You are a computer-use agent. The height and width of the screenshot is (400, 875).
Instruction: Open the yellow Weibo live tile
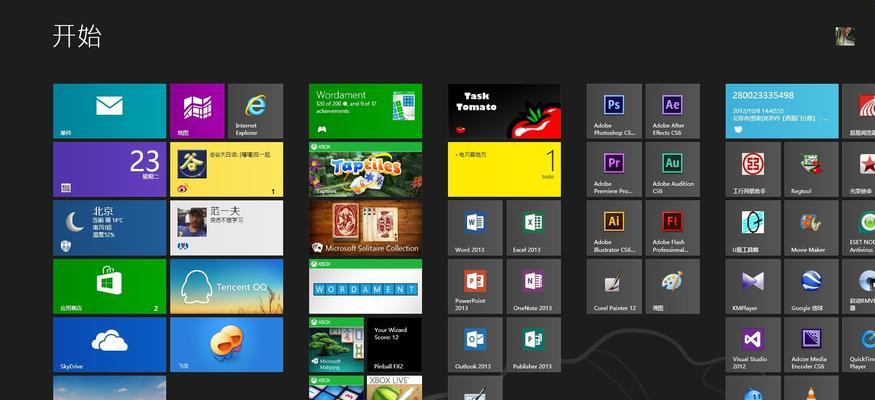[x=227, y=169]
